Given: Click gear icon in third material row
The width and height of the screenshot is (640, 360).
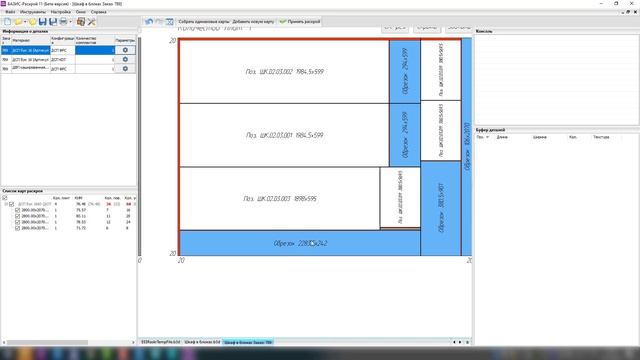Looking at the screenshot, I should tap(125, 69).
